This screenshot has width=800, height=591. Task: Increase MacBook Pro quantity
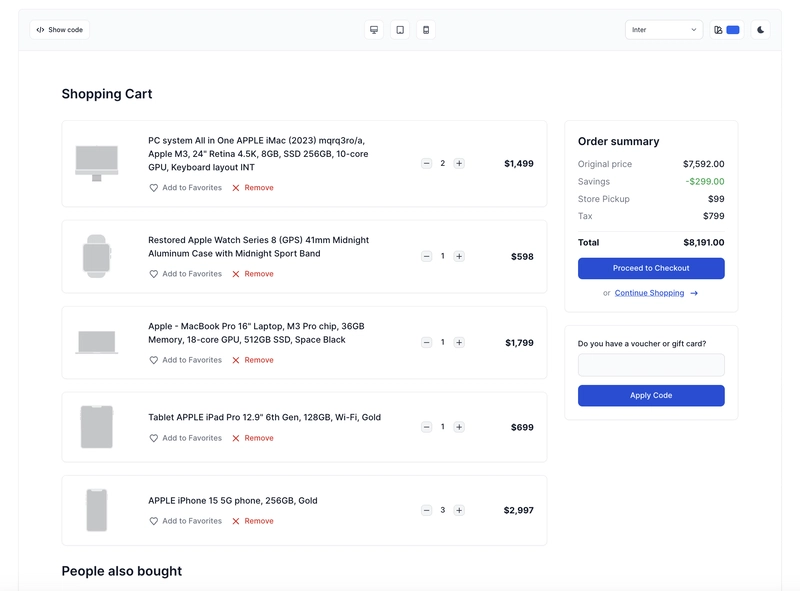(x=459, y=342)
